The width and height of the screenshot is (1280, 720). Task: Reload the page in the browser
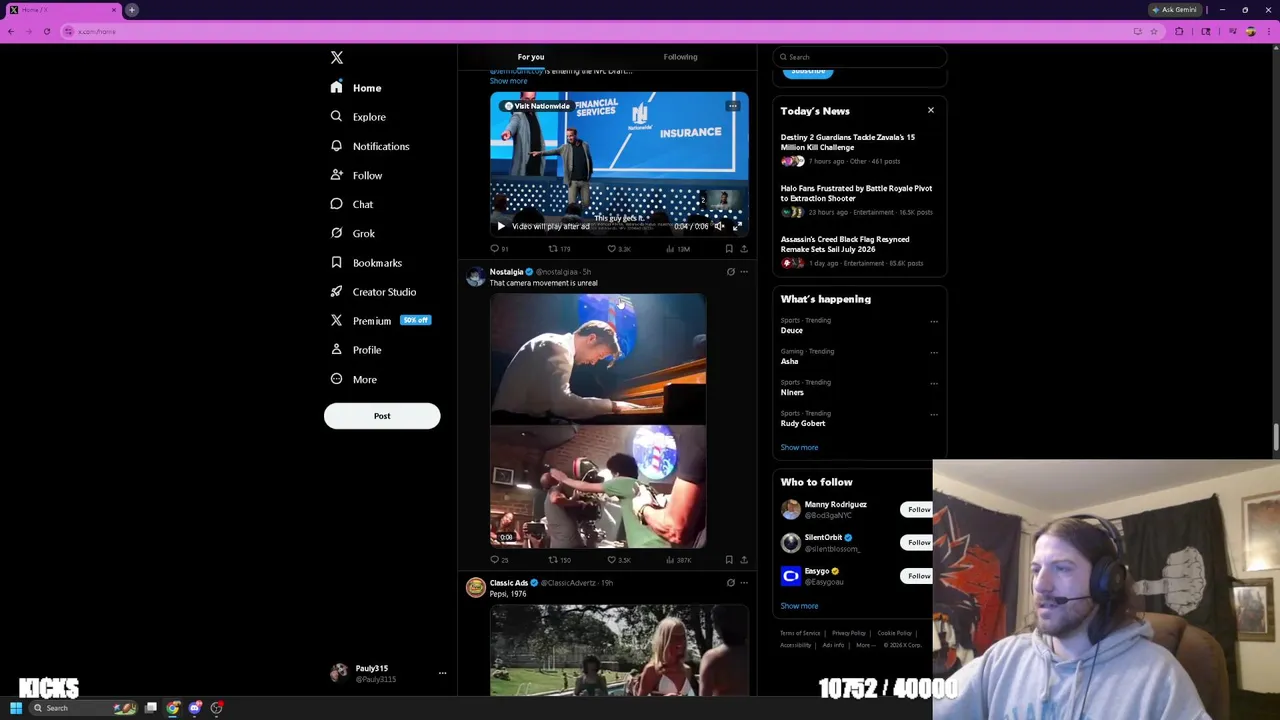pyautogui.click(x=47, y=32)
